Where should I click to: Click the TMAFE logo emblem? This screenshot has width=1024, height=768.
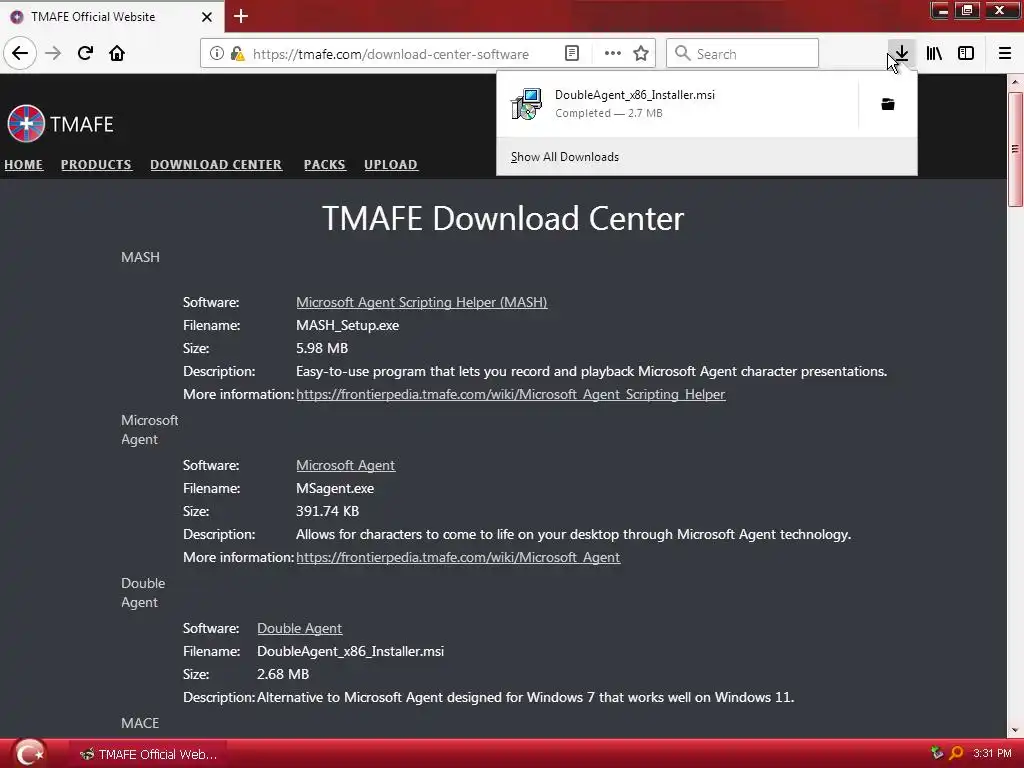tap(26, 123)
